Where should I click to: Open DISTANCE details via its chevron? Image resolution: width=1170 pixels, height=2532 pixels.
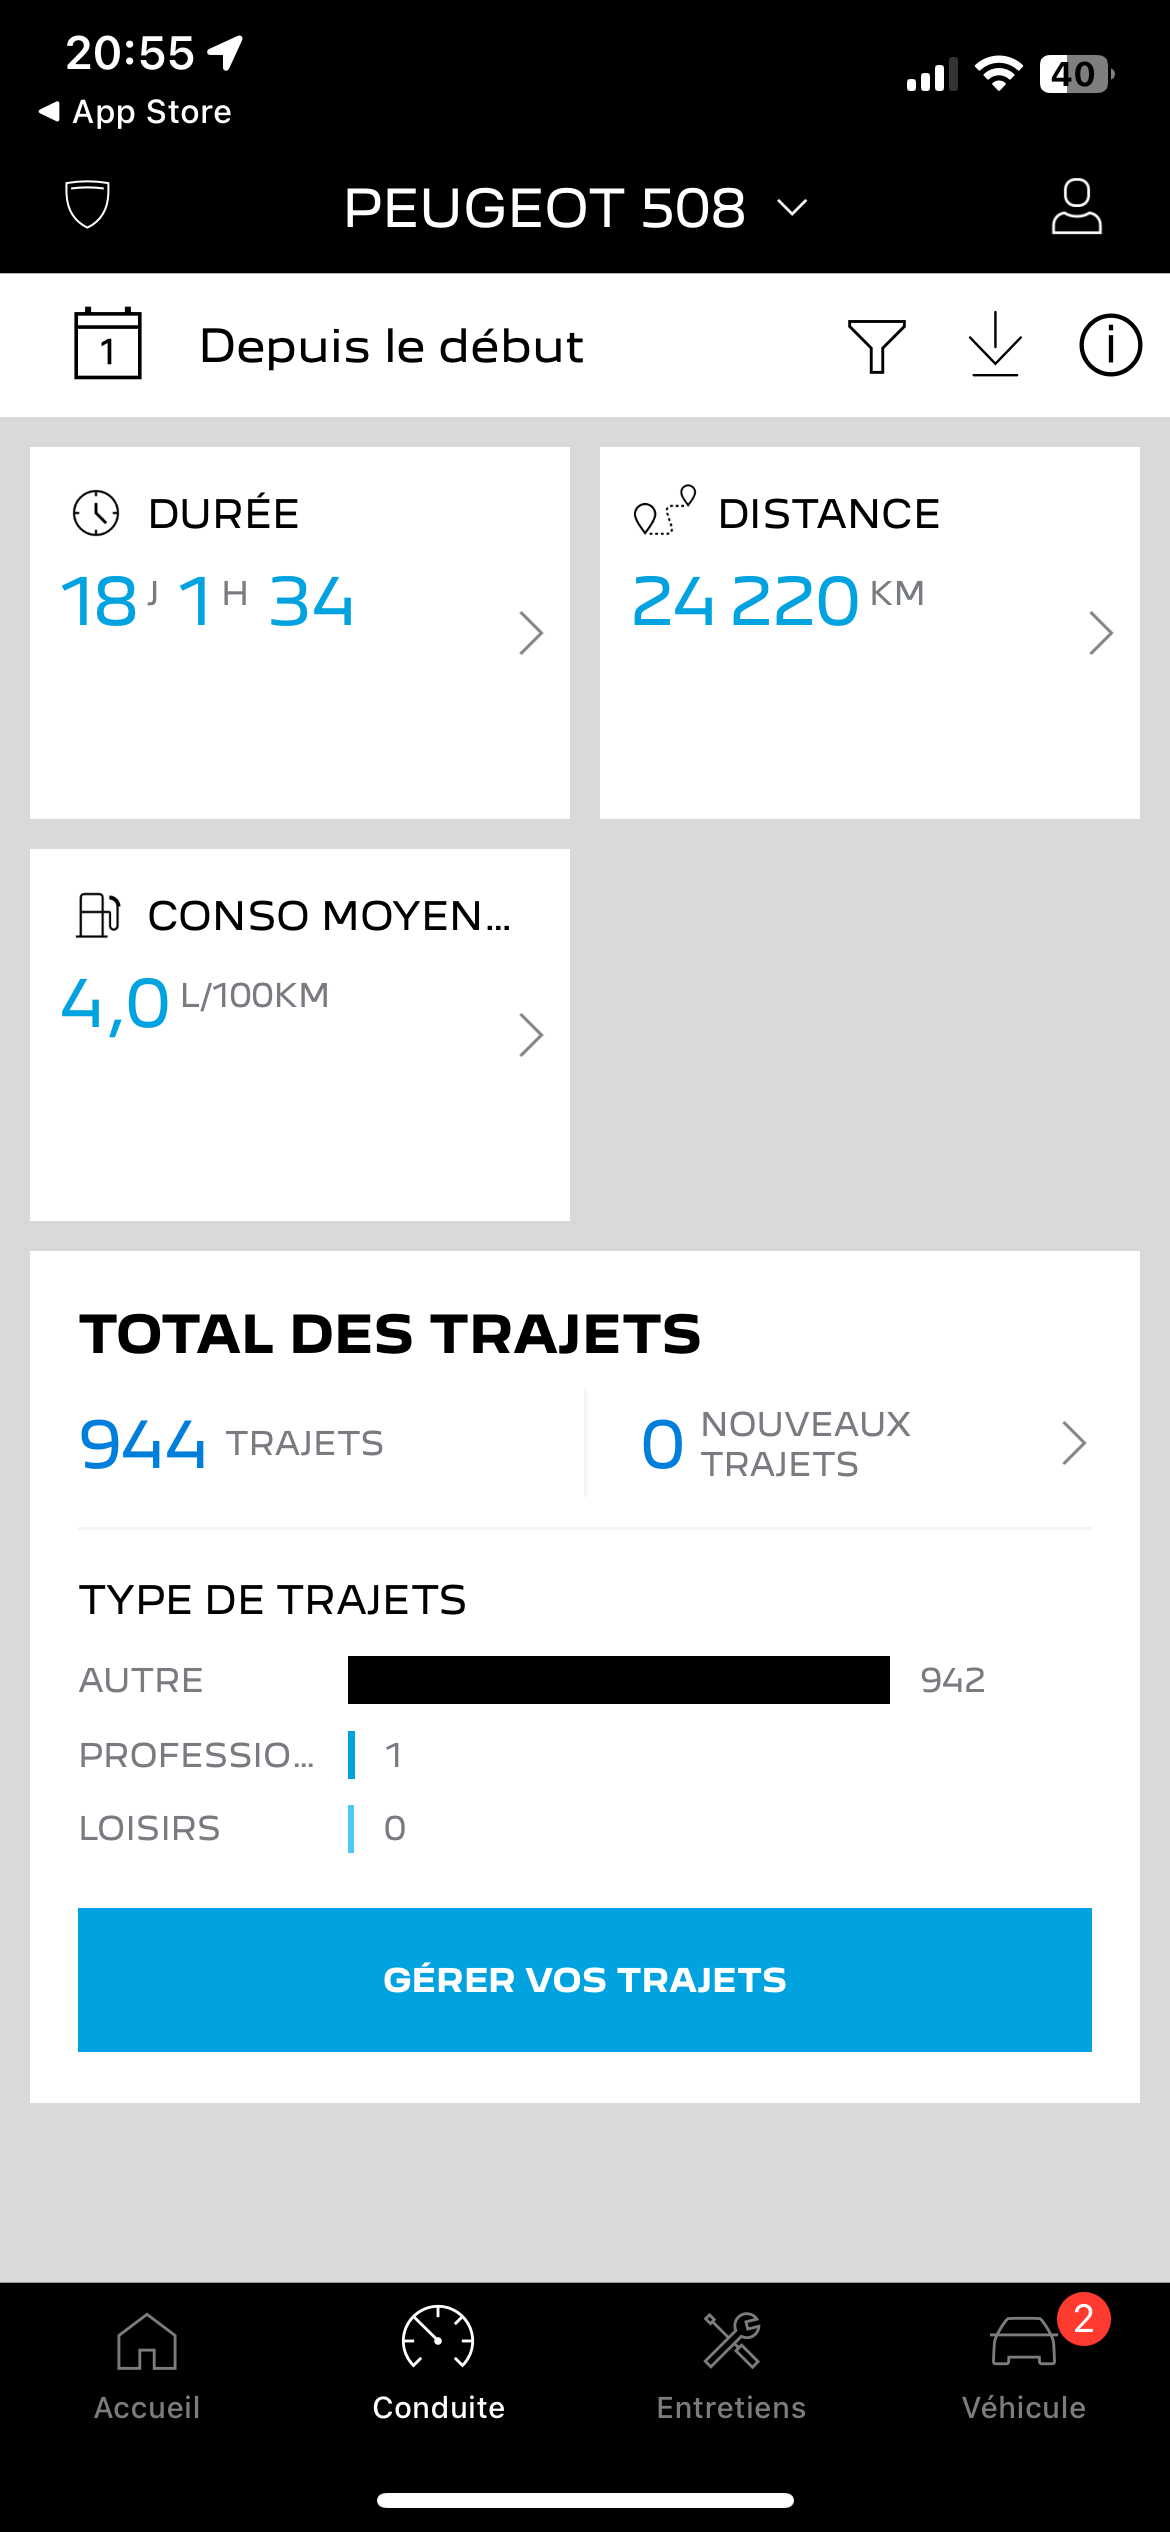(1100, 633)
